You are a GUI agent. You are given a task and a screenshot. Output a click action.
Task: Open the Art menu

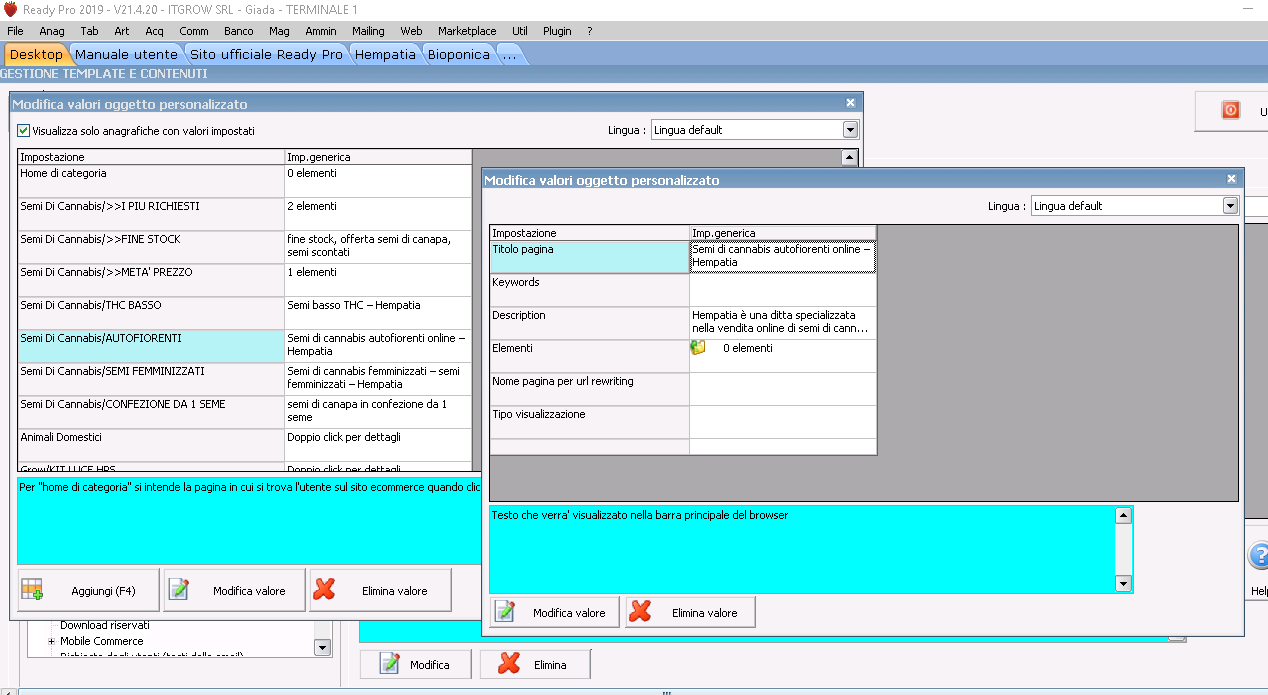pyautogui.click(x=122, y=31)
